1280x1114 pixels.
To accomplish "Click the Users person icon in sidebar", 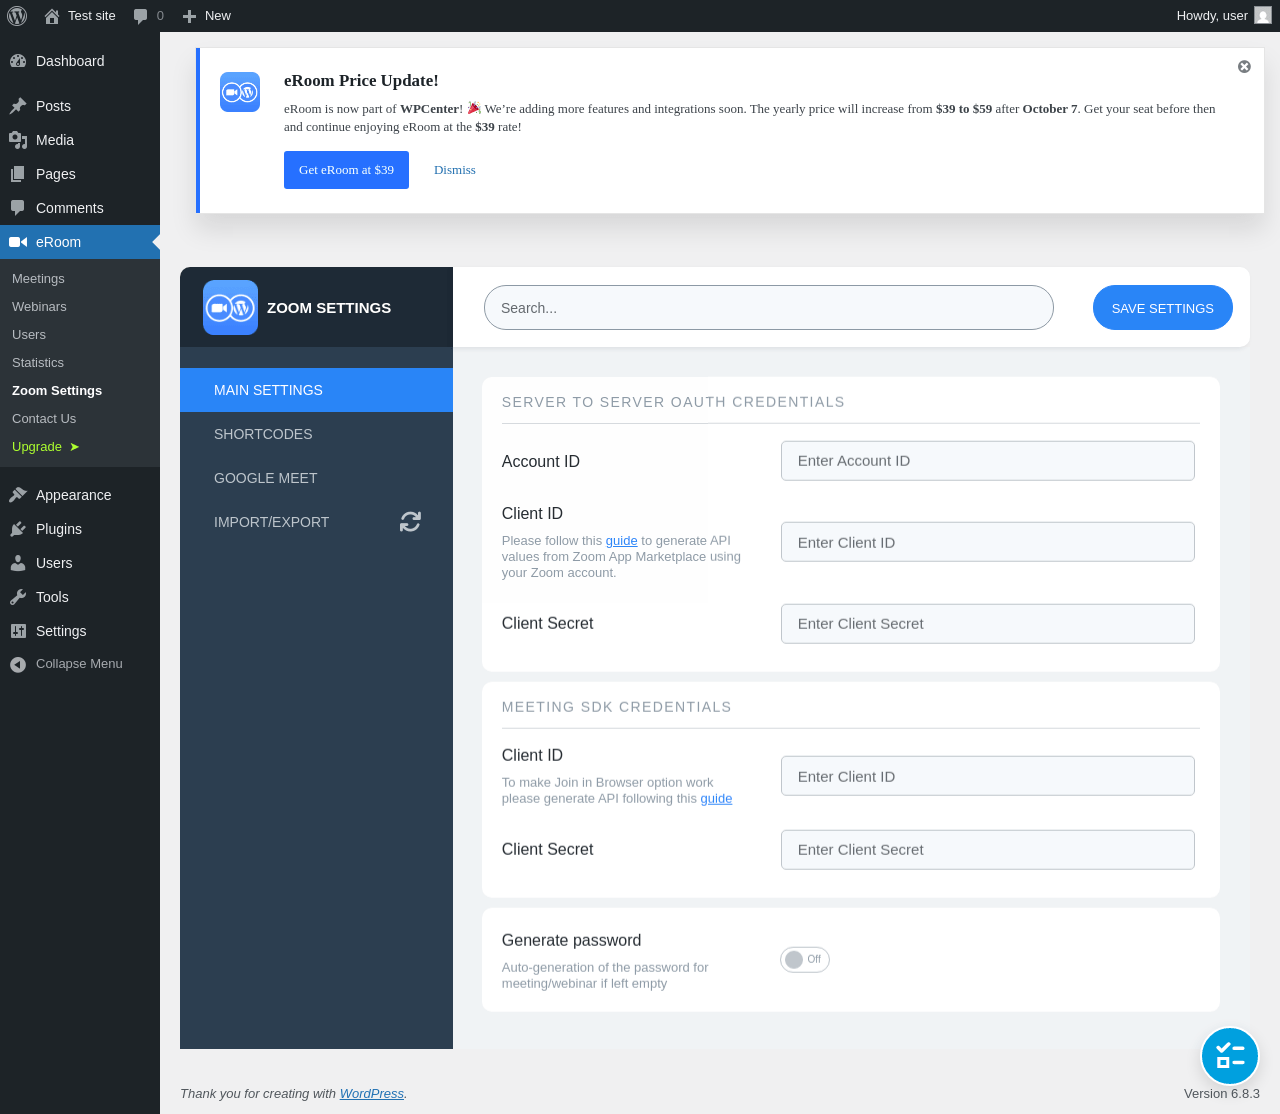I will [x=18, y=563].
